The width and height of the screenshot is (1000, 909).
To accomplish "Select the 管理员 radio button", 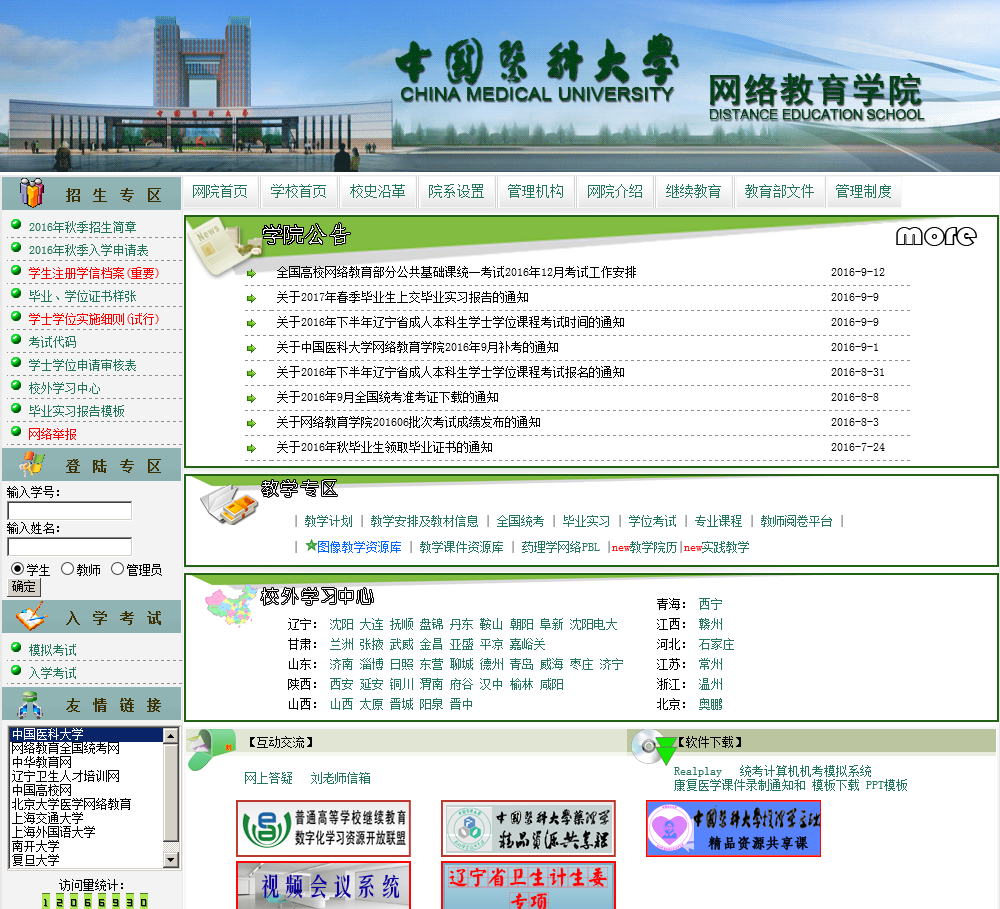I will 117,569.
